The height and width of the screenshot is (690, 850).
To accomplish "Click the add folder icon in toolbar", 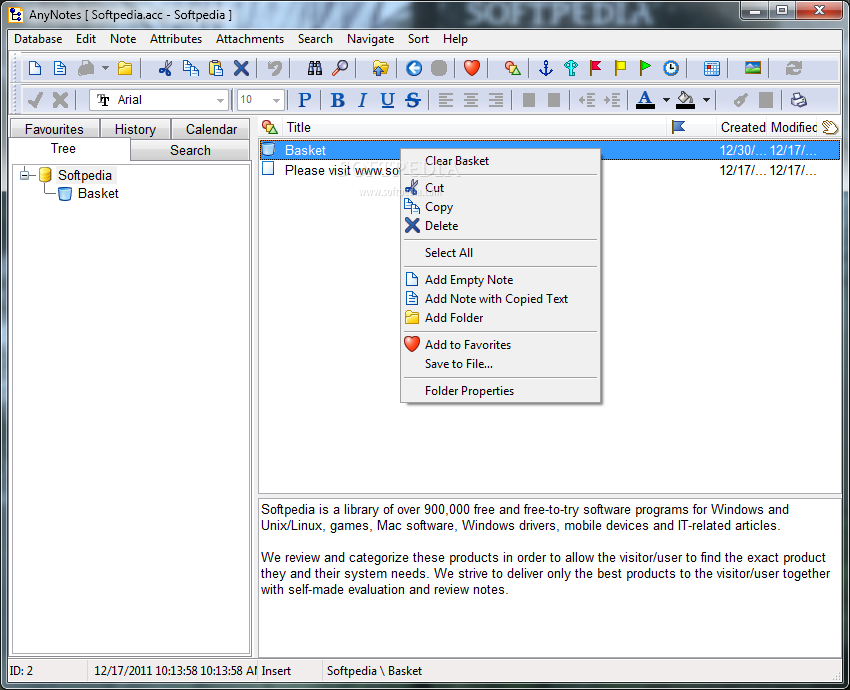I will click(125, 68).
